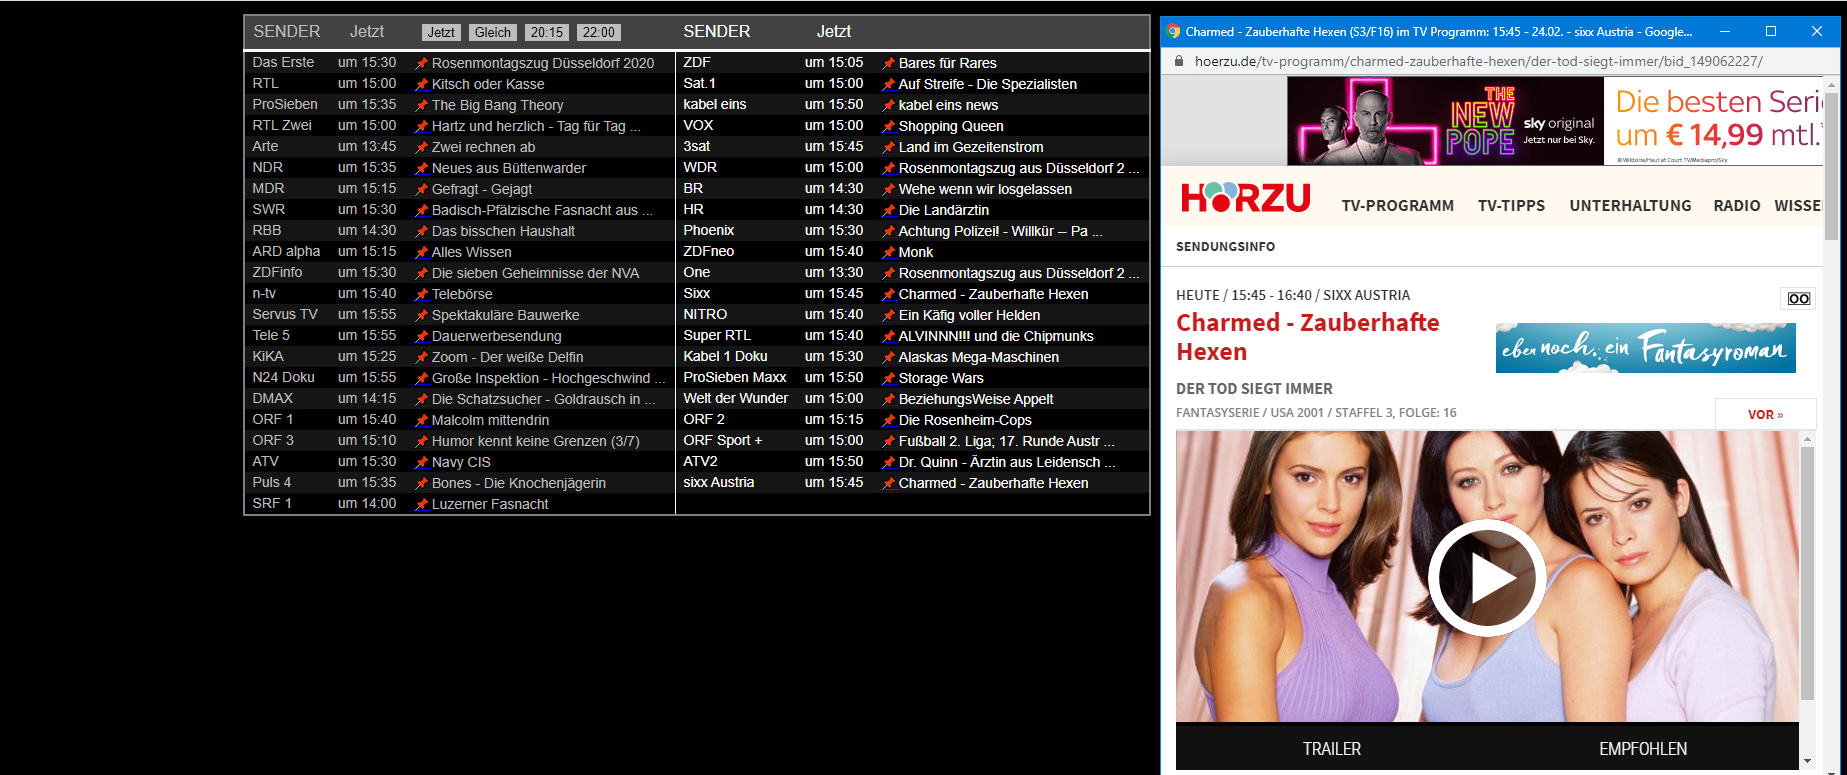This screenshot has height=775, width=1847.
Task: Click pin icon beside Bares für Rares
Action: coord(889,63)
